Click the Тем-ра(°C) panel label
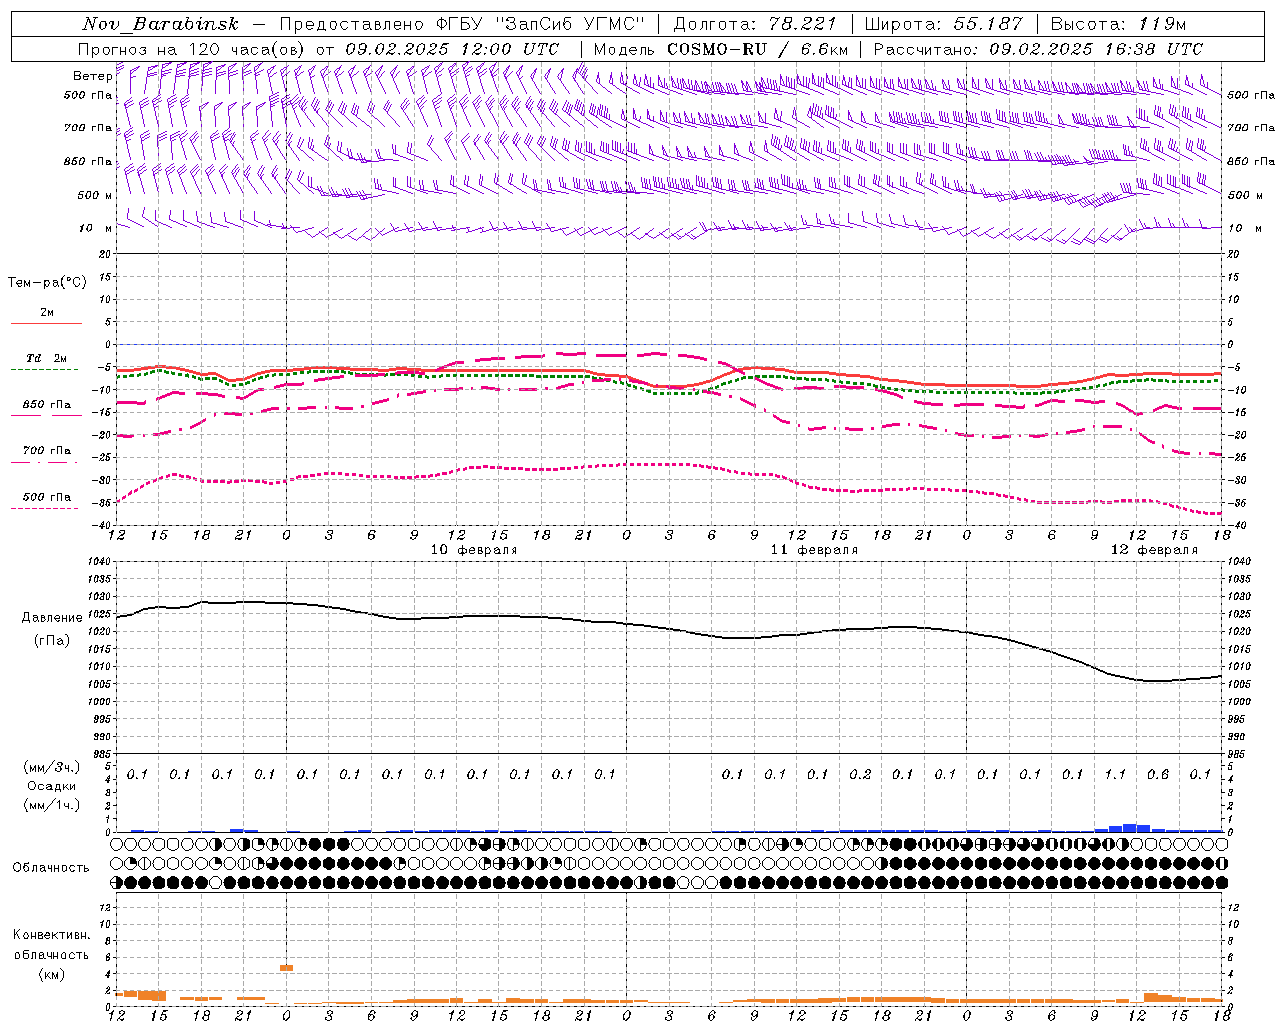The height and width of the screenshot is (1024, 1280). [47, 283]
